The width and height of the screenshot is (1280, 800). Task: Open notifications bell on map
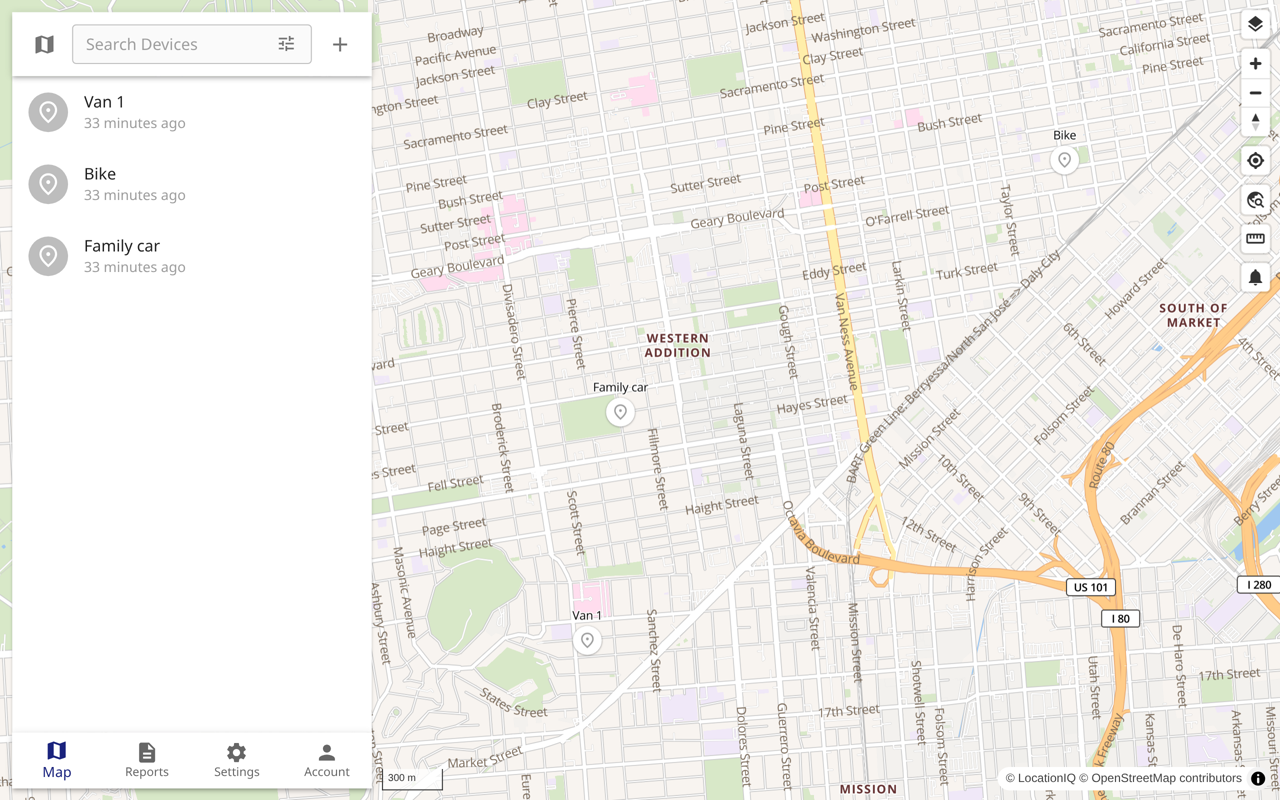(x=1255, y=278)
